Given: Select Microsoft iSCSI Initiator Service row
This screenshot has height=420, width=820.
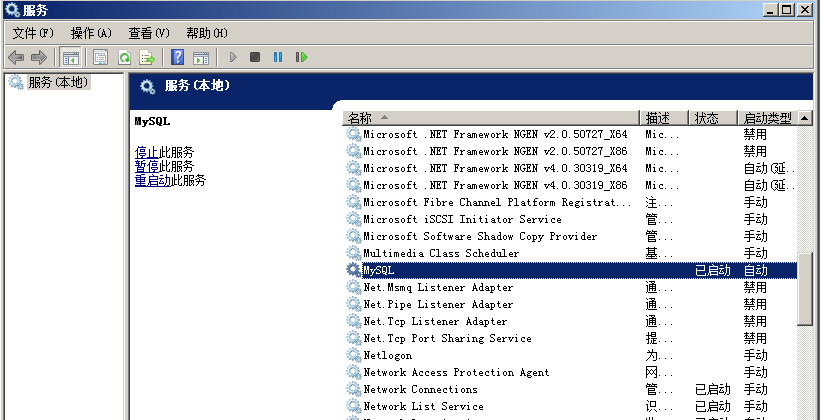Looking at the screenshot, I should (571, 219).
